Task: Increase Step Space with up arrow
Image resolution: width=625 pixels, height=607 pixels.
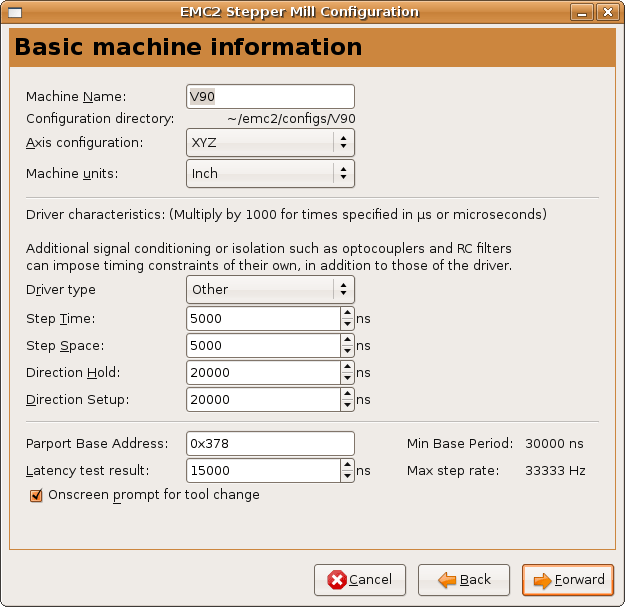Action: pos(347,340)
